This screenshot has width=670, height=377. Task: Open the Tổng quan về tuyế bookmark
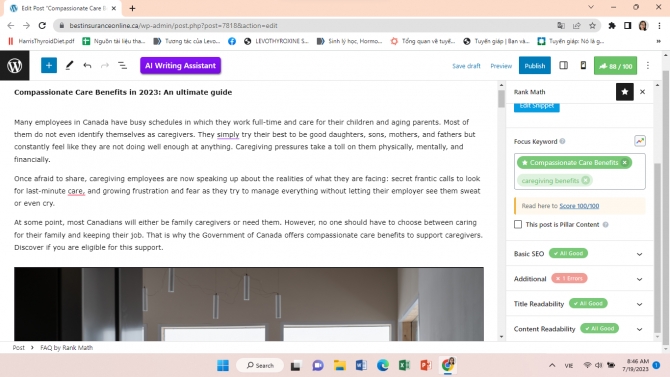(422, 41)
